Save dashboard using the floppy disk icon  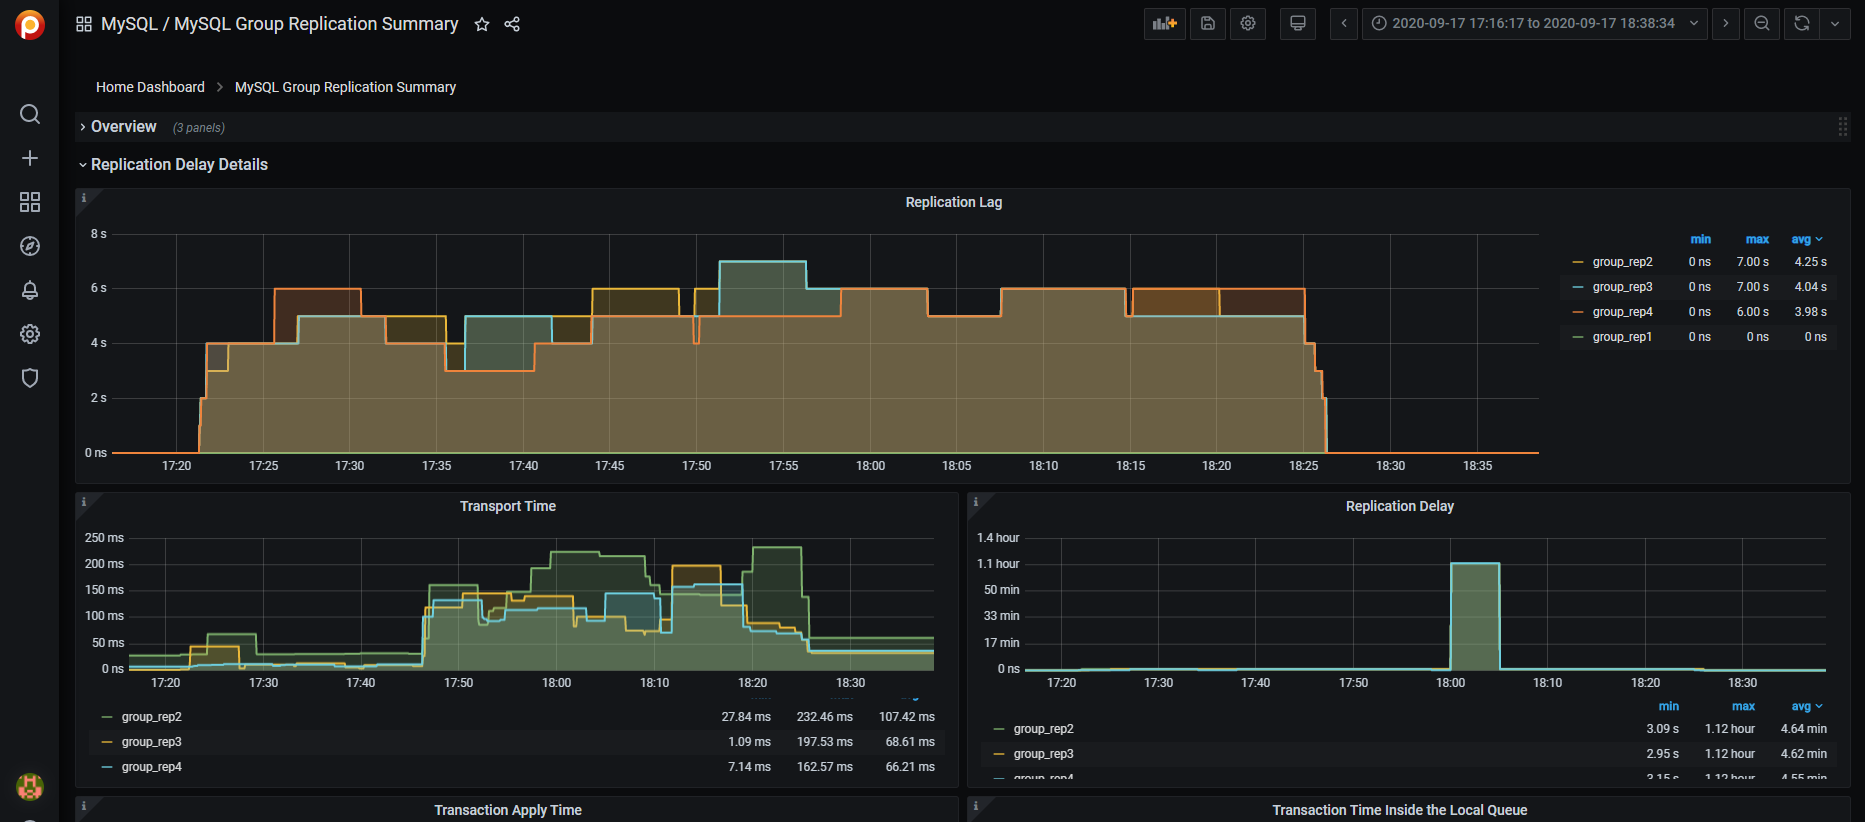(x=1208, y=23)
